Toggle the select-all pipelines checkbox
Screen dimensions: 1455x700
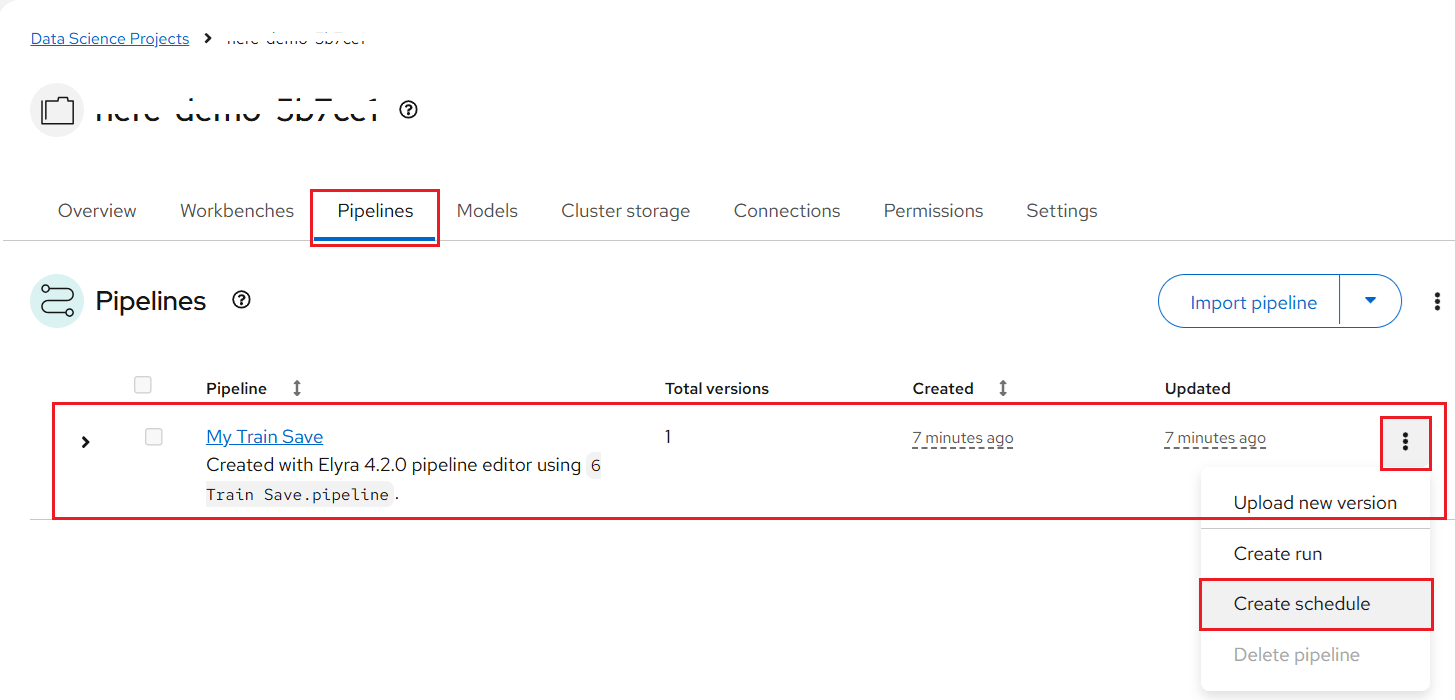(x=143, y=385)
